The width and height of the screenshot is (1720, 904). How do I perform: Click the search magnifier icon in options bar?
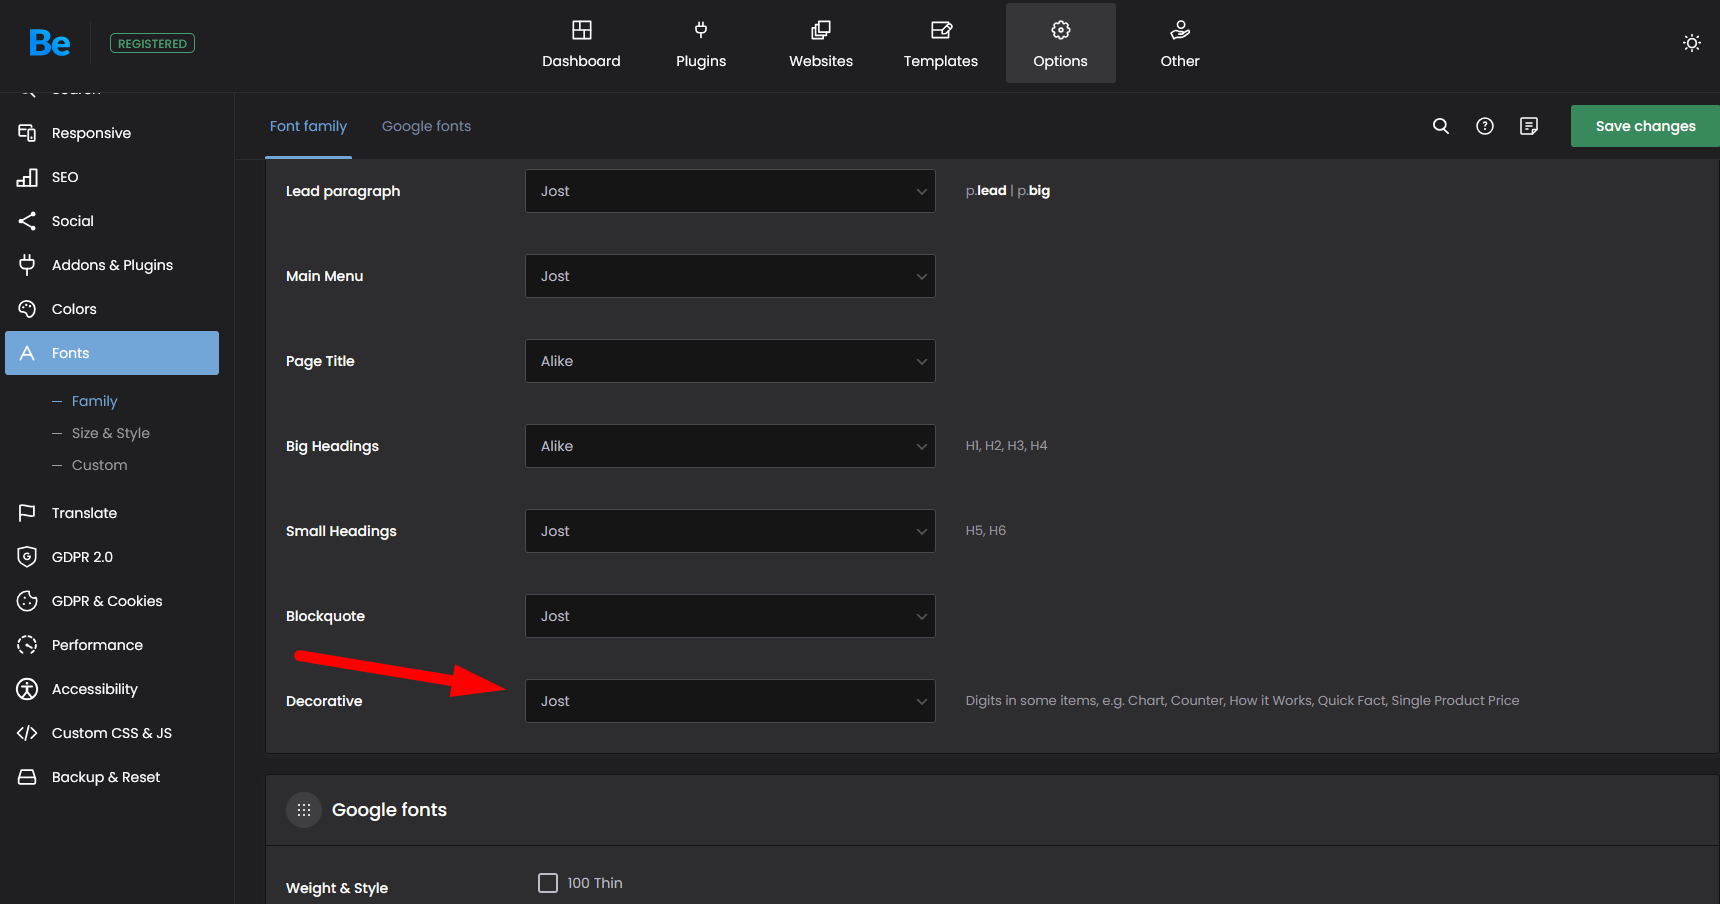pyautogui.click(x=1440, y=126)
